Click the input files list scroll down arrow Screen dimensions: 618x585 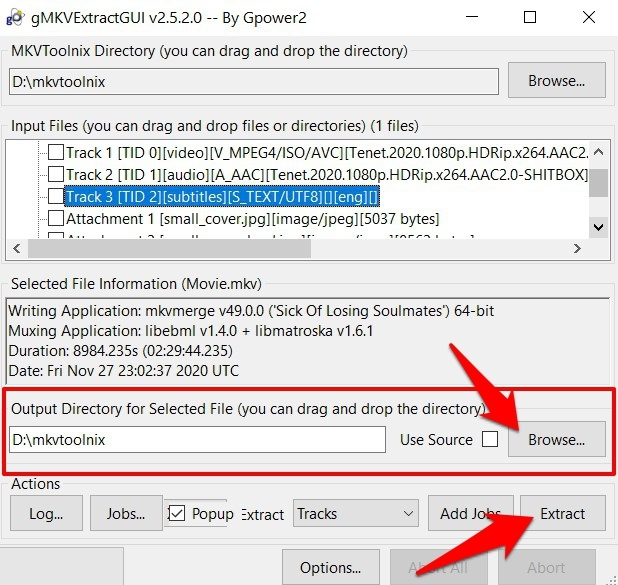pyautogui.click(x=598, y=227)
